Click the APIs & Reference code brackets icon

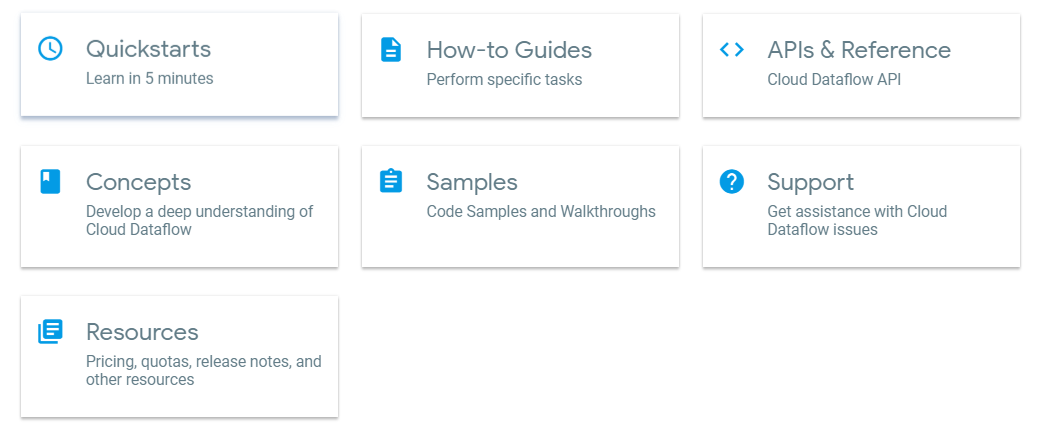click(x=732, y=49)
